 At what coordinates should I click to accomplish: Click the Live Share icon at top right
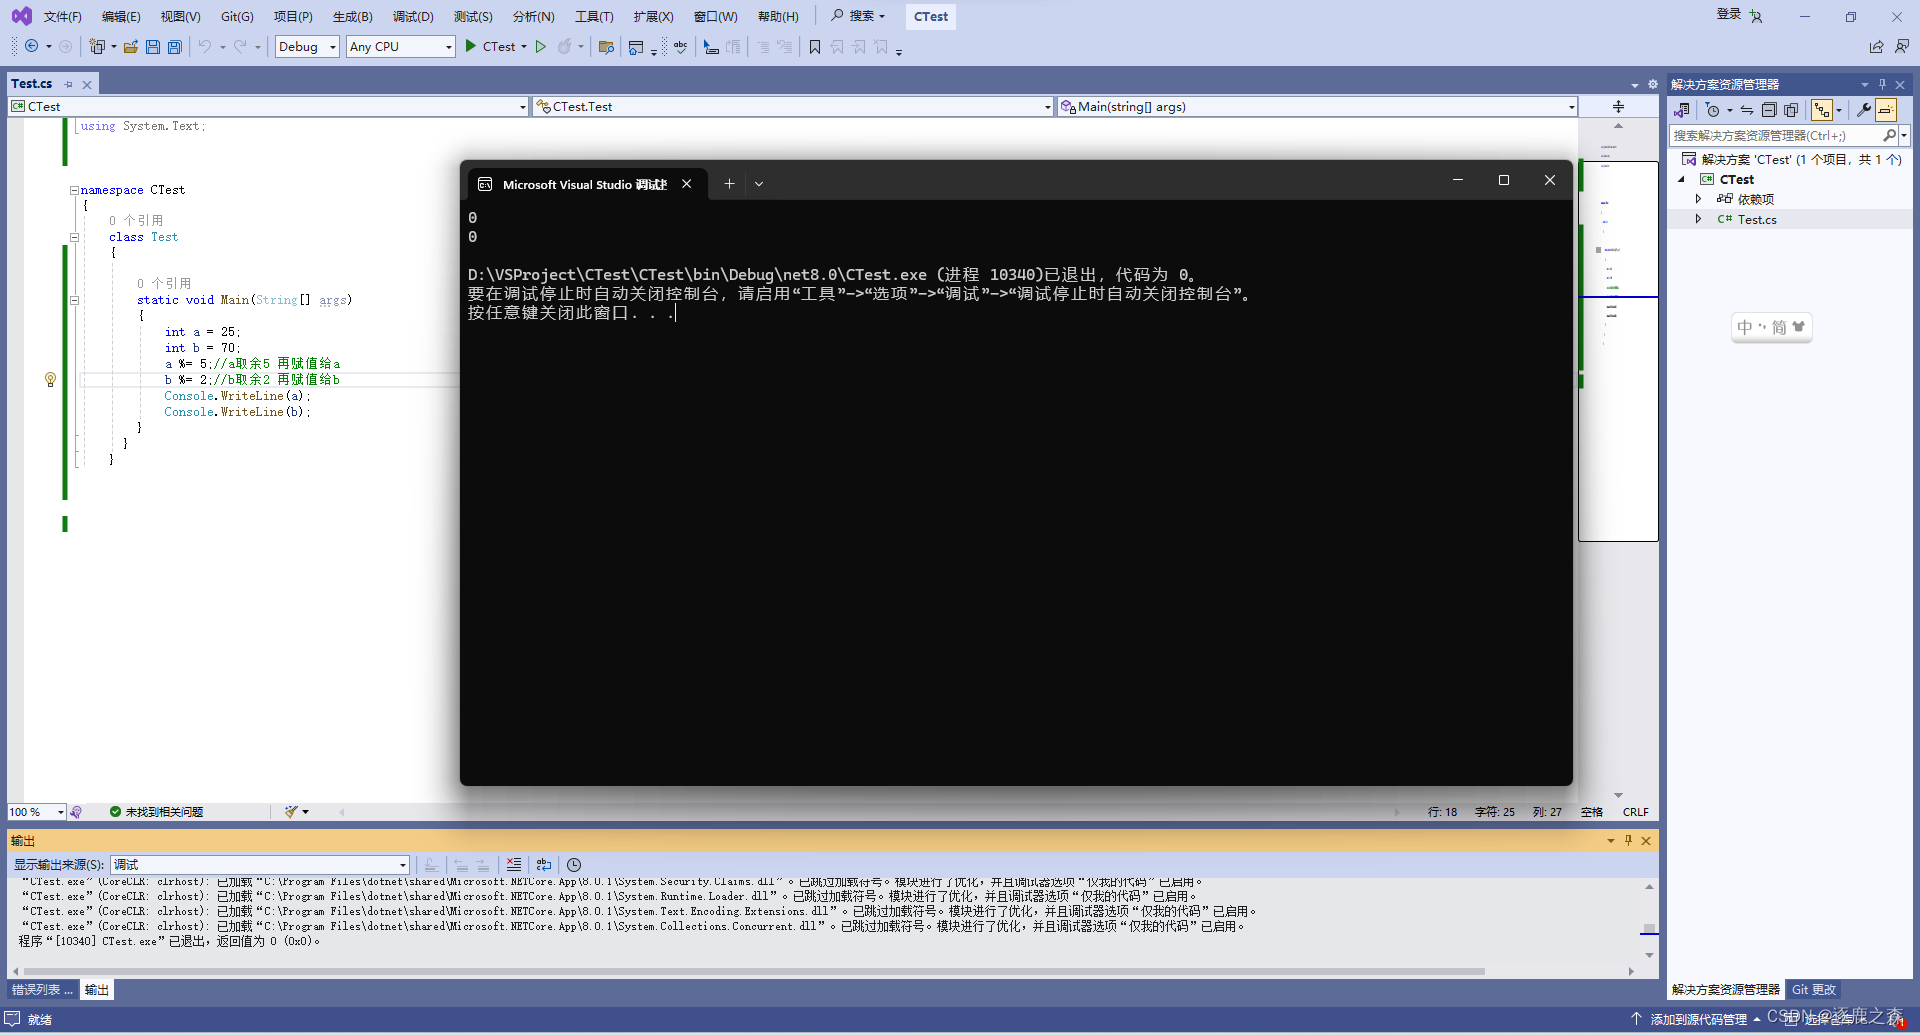pyautogui.click(x=1876, y=47)
